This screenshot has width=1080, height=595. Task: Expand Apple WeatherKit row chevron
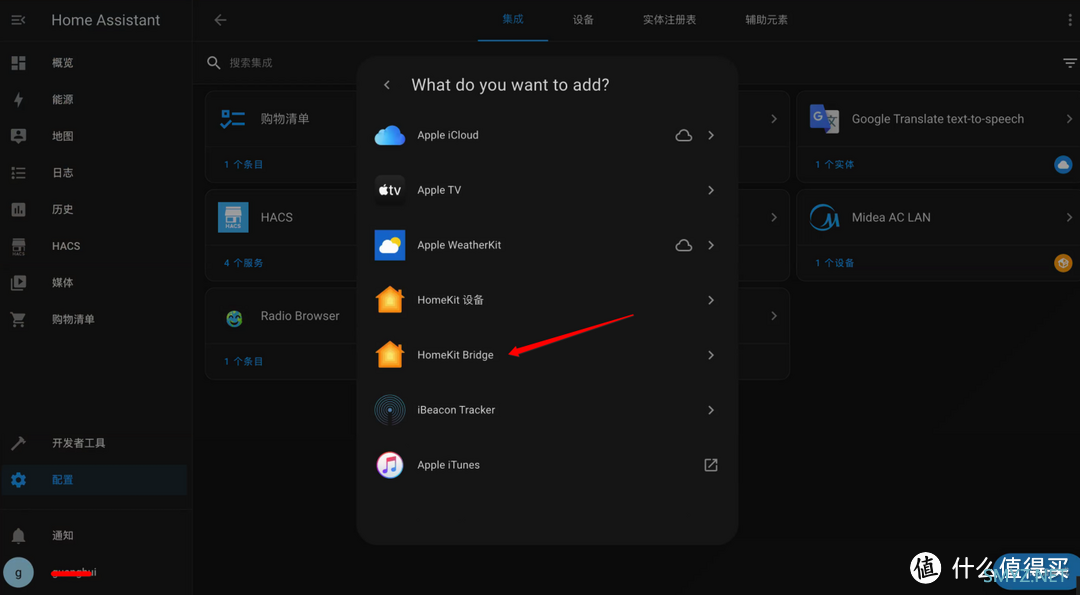tap(711, 245)
